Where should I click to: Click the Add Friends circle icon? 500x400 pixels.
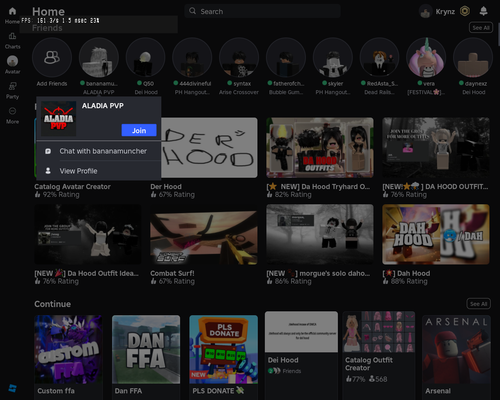52,57
